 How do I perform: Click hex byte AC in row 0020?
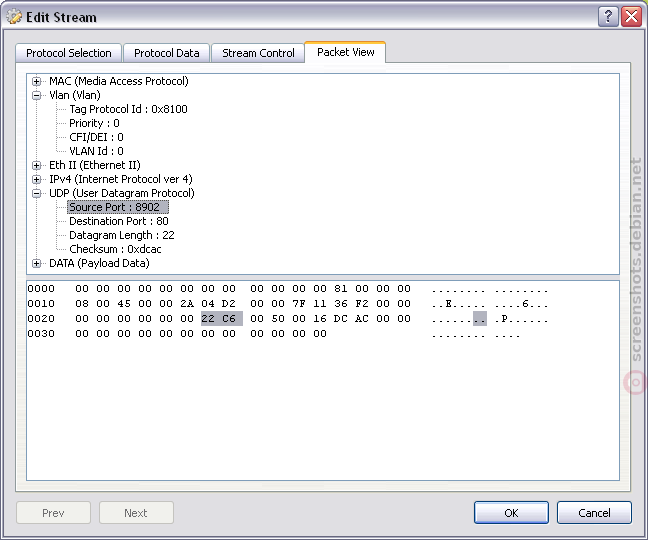(x=362, y=319)
